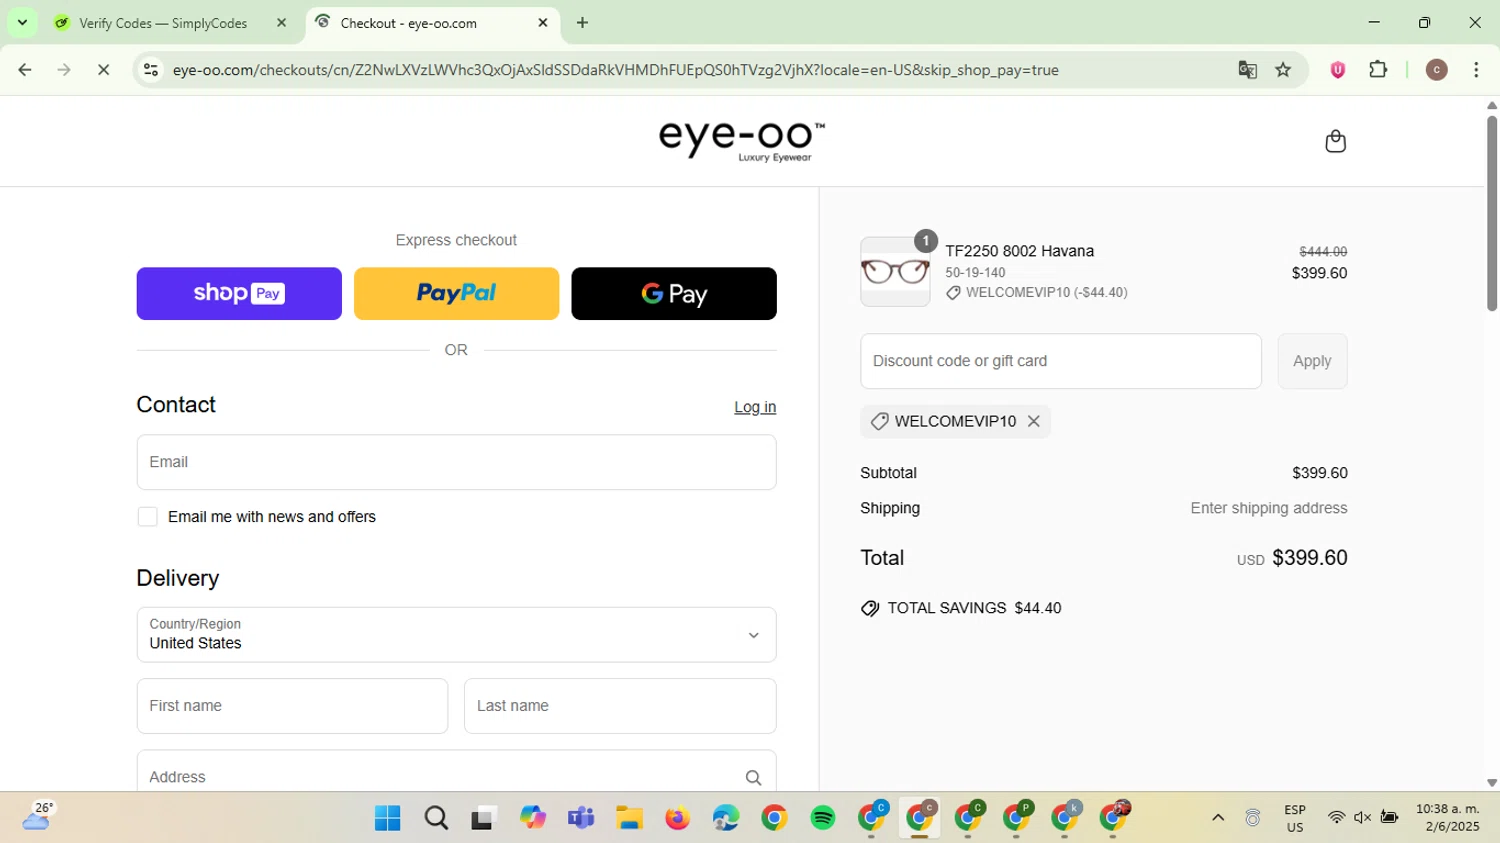This screenshot has height=843, width=1500.
Task: Open Task View on taskbar
Action: click(x=484, y=818)
